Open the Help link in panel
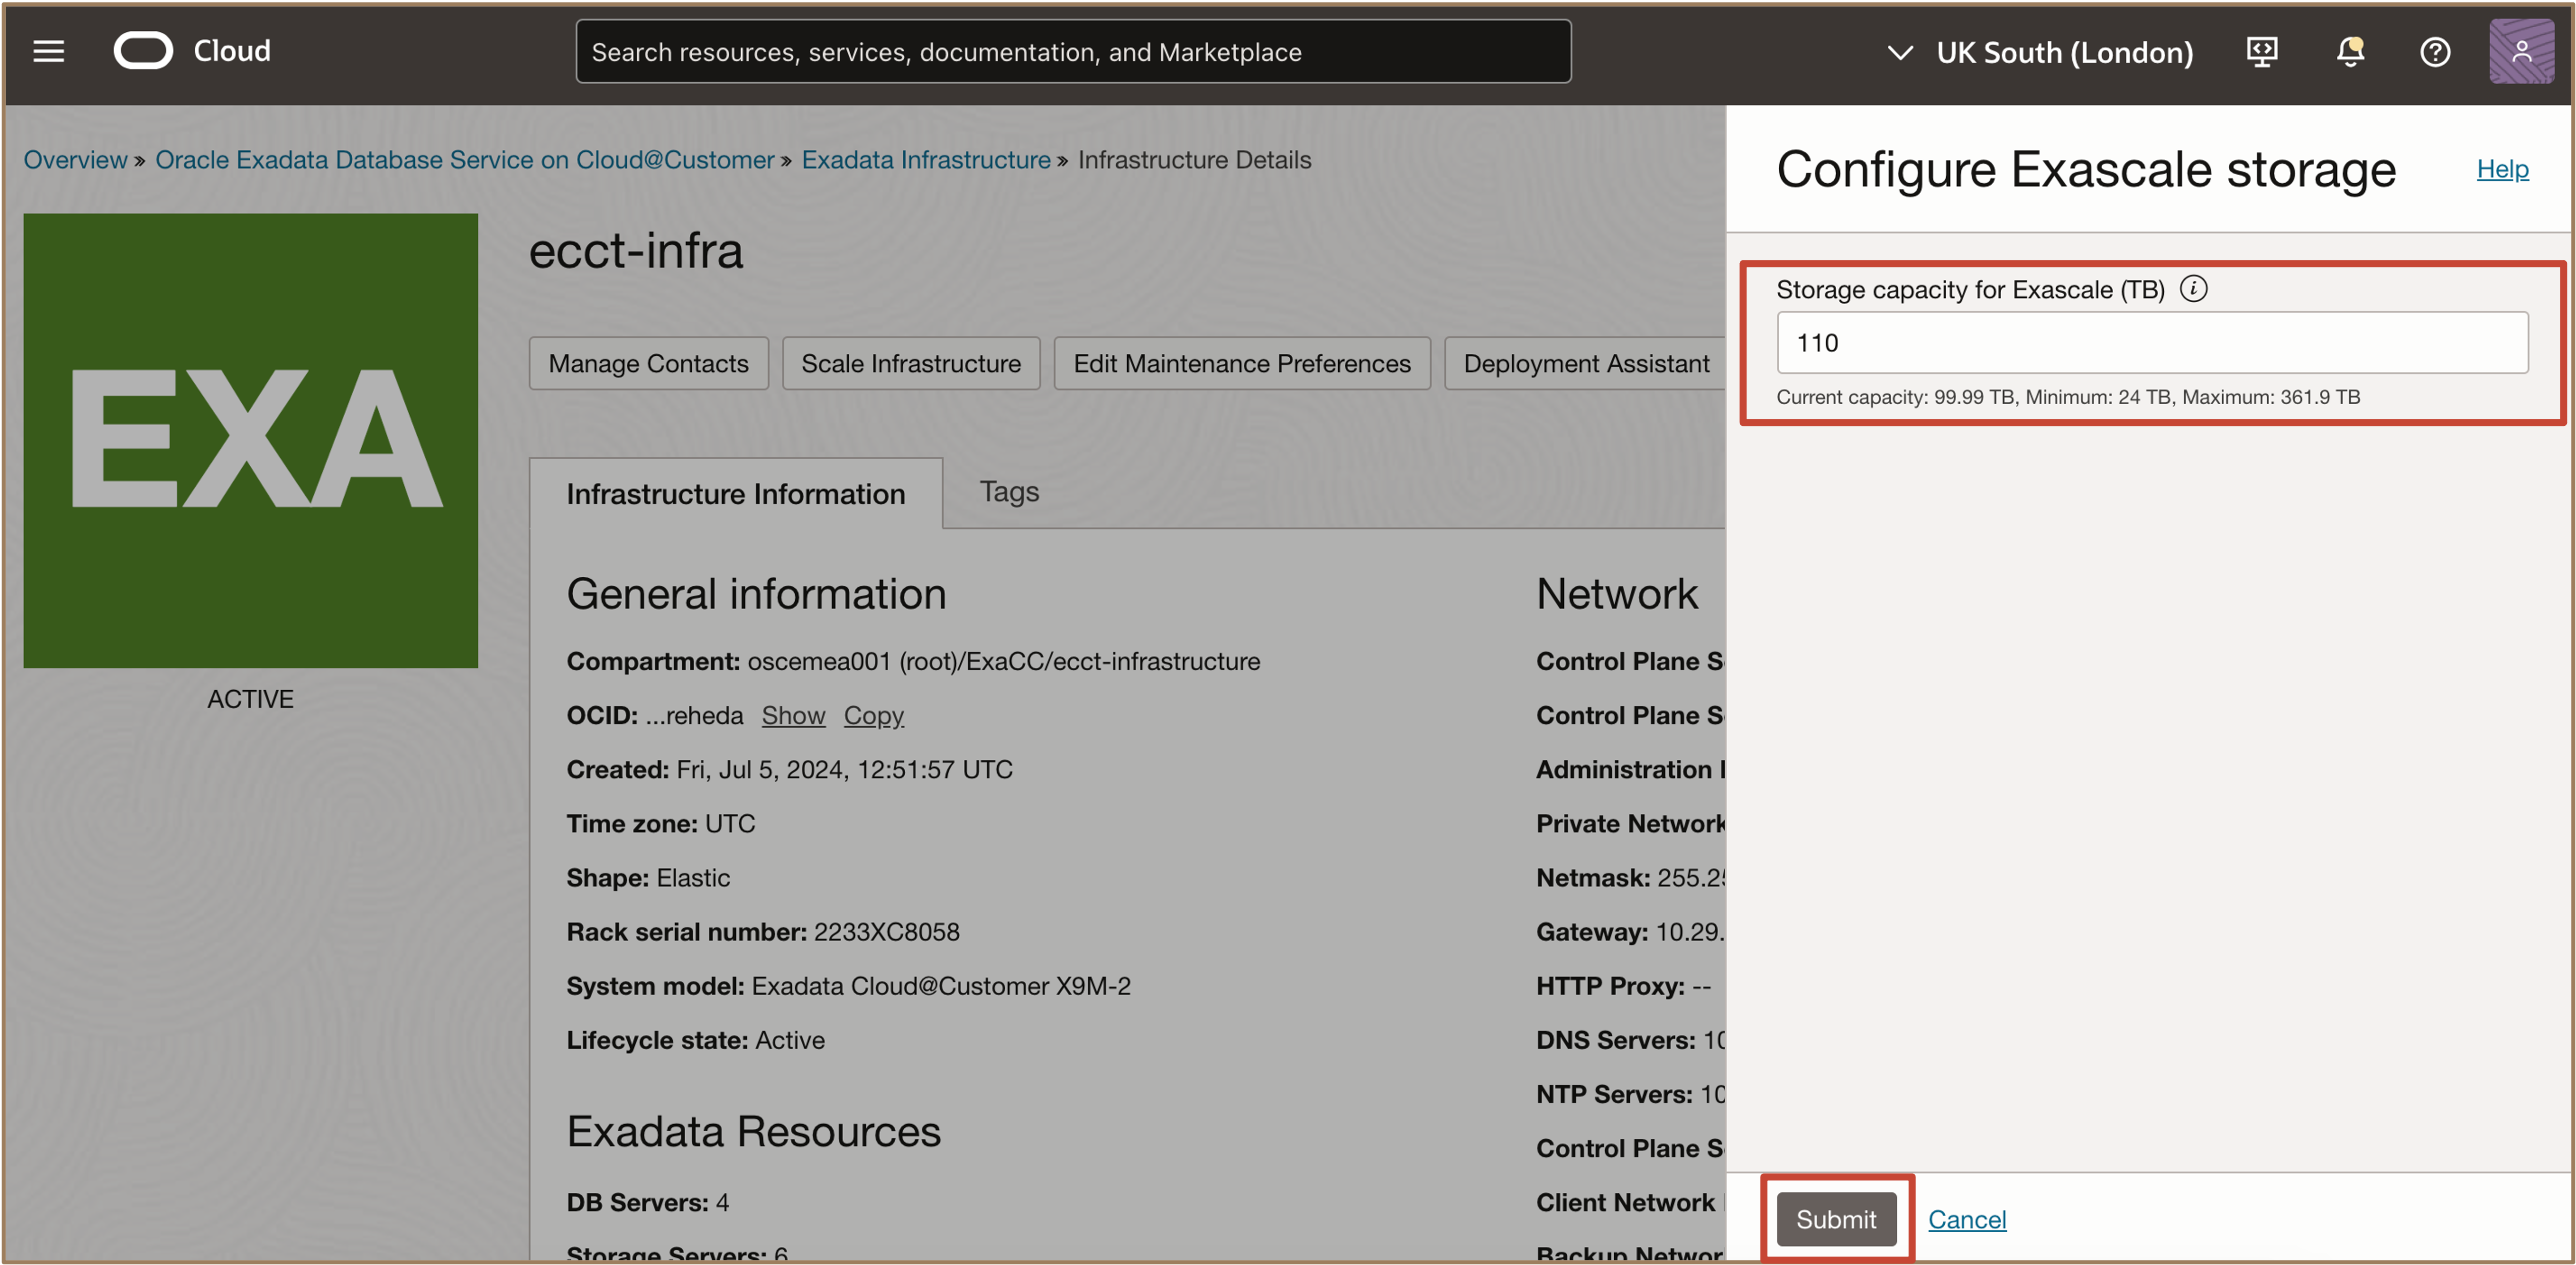 click(2501, 169)
